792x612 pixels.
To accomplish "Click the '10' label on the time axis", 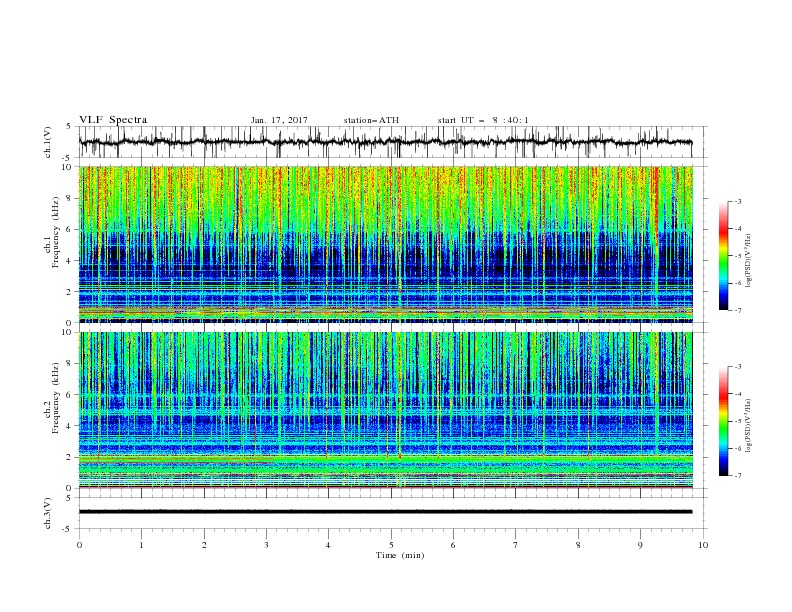I will coord(703,545).
